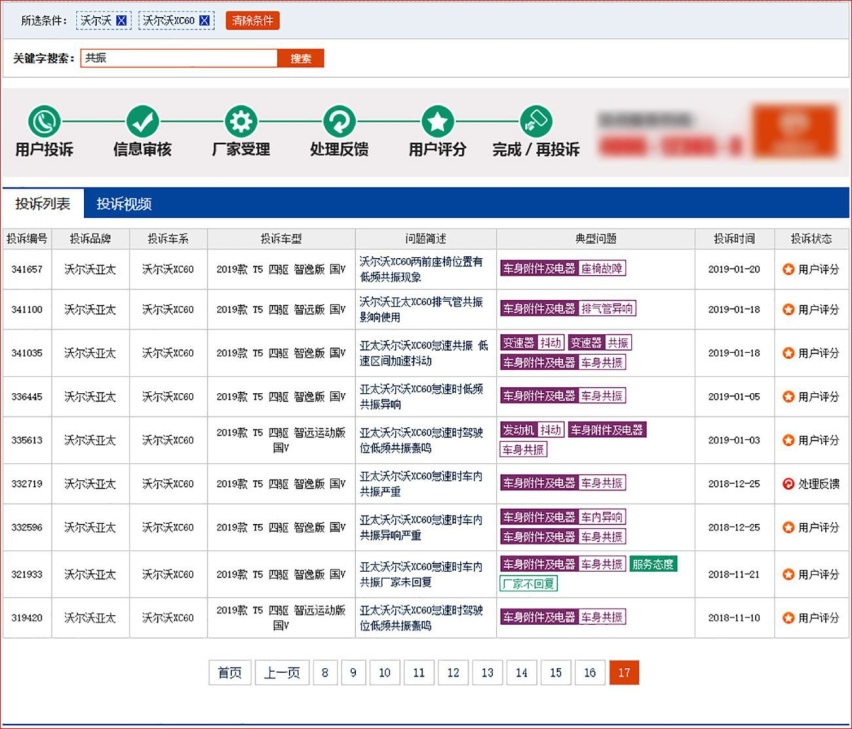
Task: Open complaint number 341035
Action: pos(27,353)
